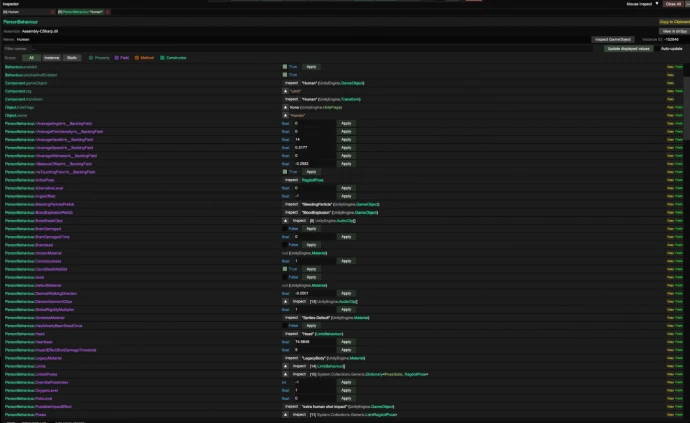Inspect the BleedingParticlePrefab object
Viewport: 690px width, 423px height.
pos(291,204)
